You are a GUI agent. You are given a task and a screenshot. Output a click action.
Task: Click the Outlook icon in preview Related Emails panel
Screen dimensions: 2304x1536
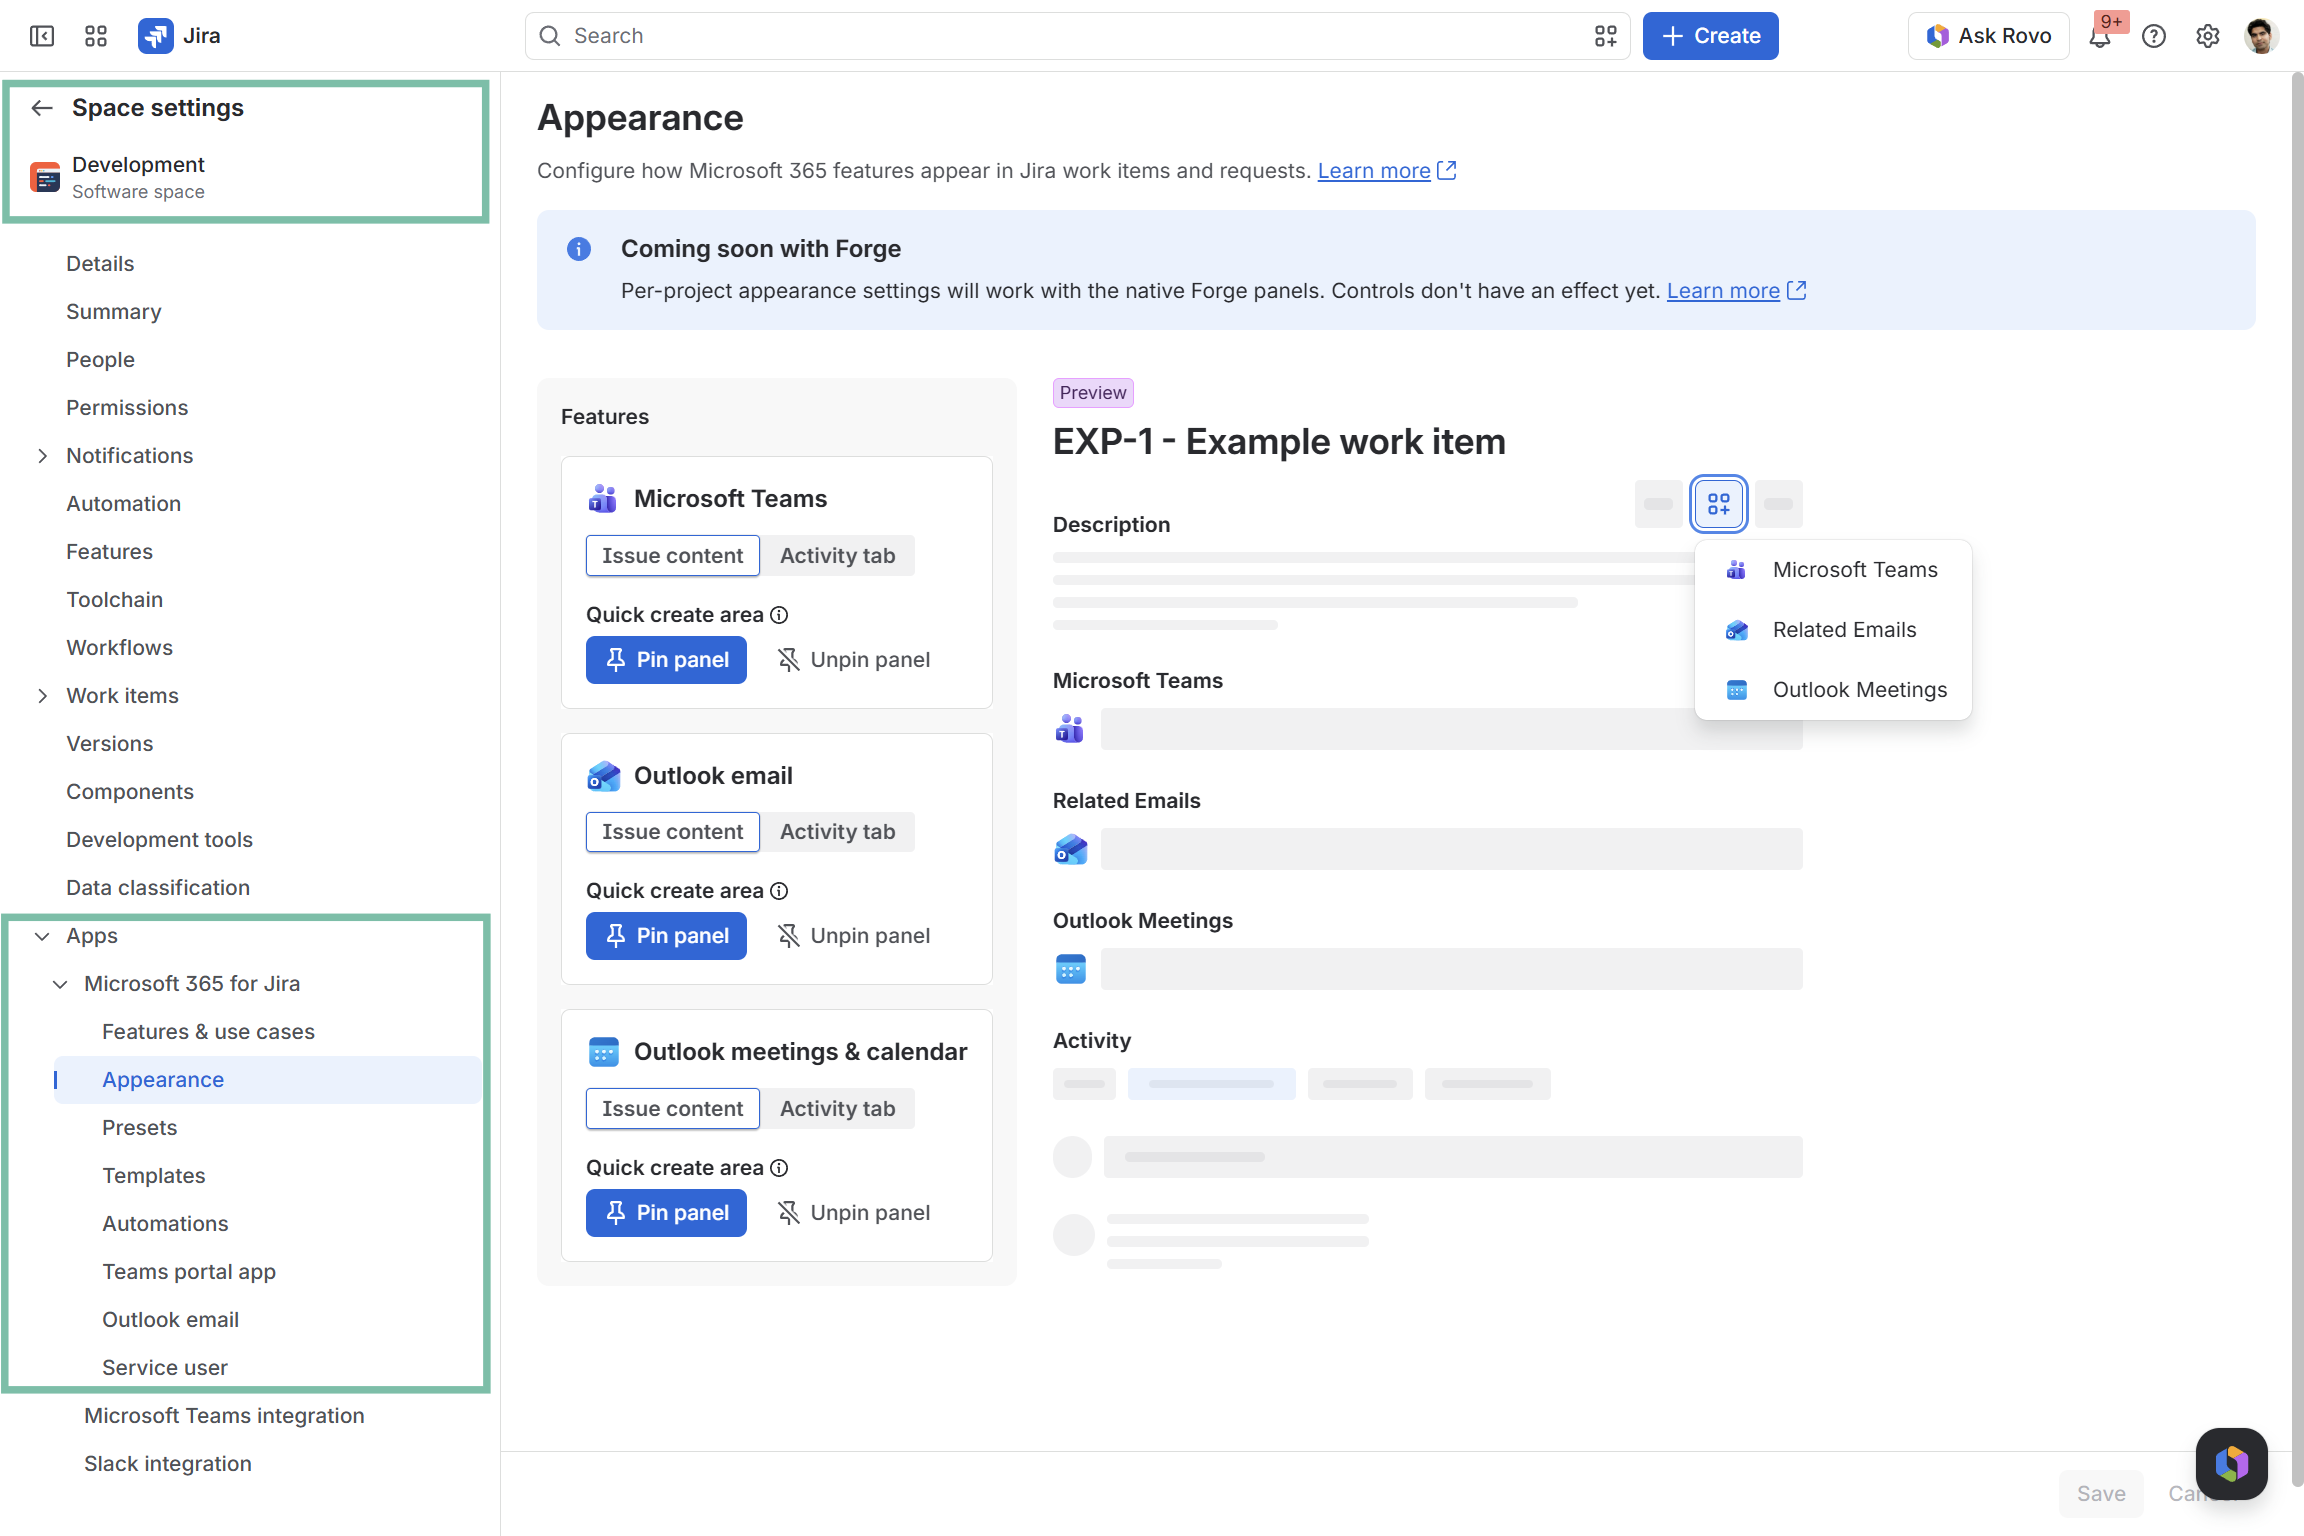1070,849
